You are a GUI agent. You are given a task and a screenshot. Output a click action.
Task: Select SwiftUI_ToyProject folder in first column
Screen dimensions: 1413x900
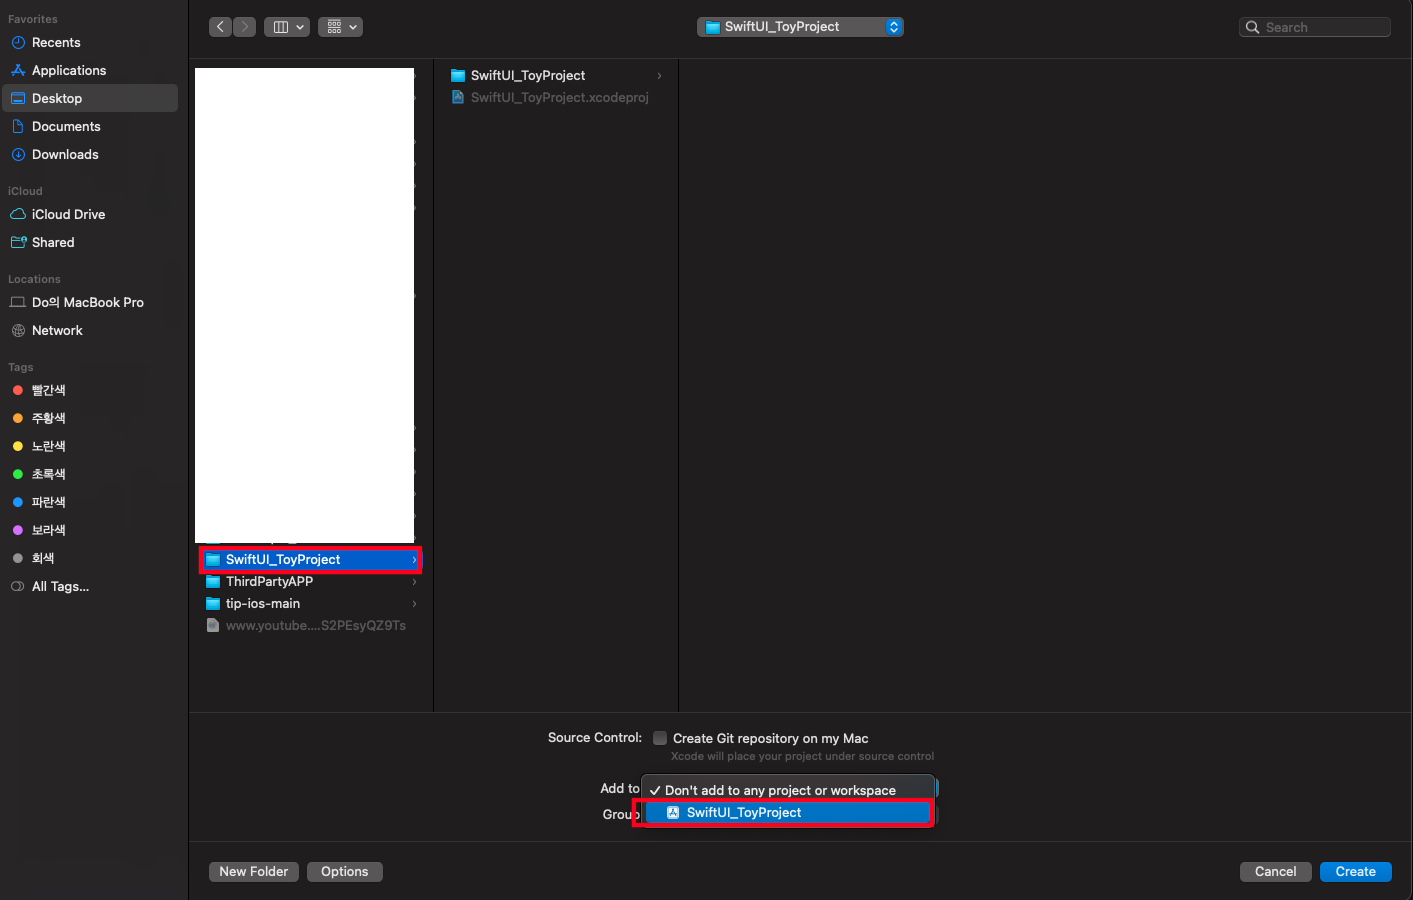point(310,560)
